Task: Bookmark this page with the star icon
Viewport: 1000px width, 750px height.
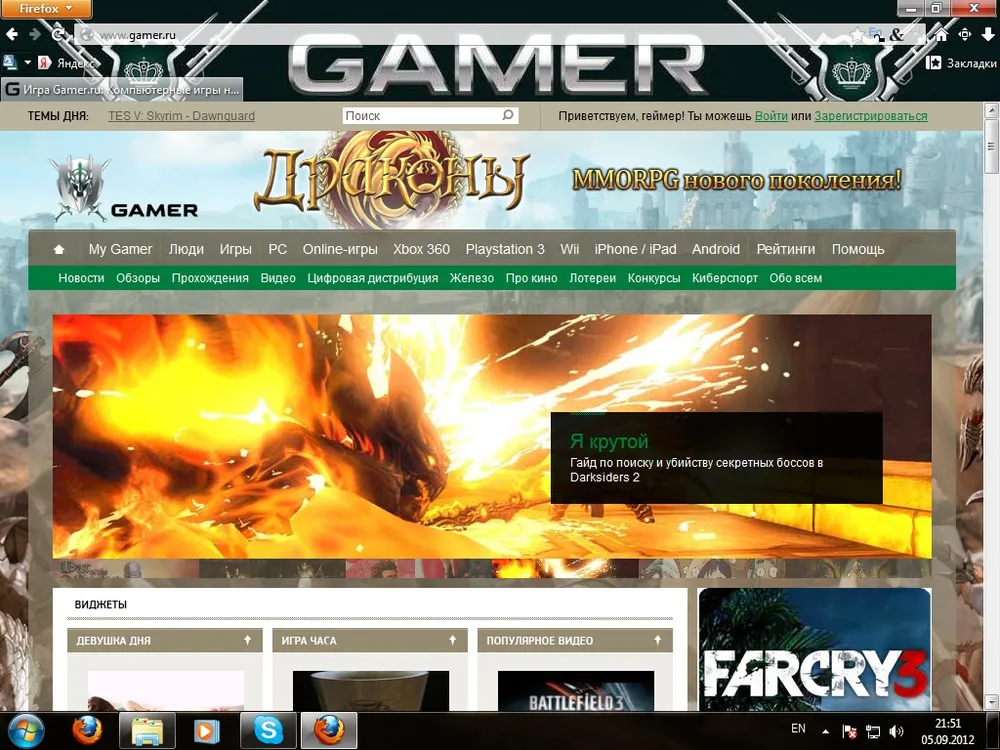Action: pyautogui.click(x=858, y=35)
